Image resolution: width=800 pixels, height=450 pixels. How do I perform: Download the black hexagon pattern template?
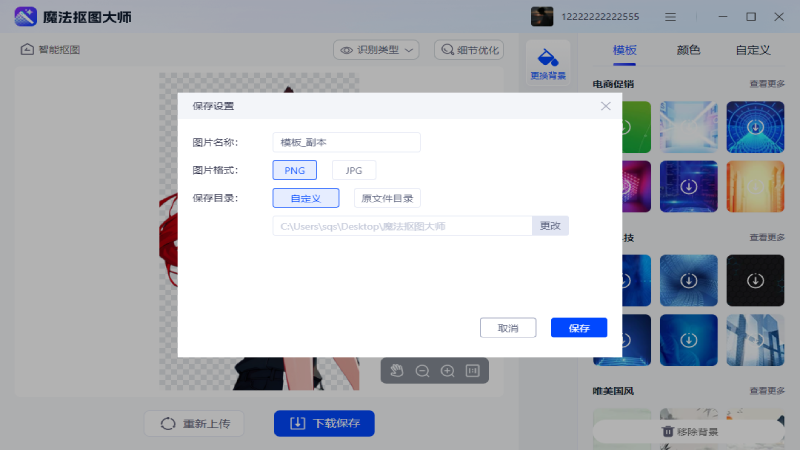click(755, 281)
